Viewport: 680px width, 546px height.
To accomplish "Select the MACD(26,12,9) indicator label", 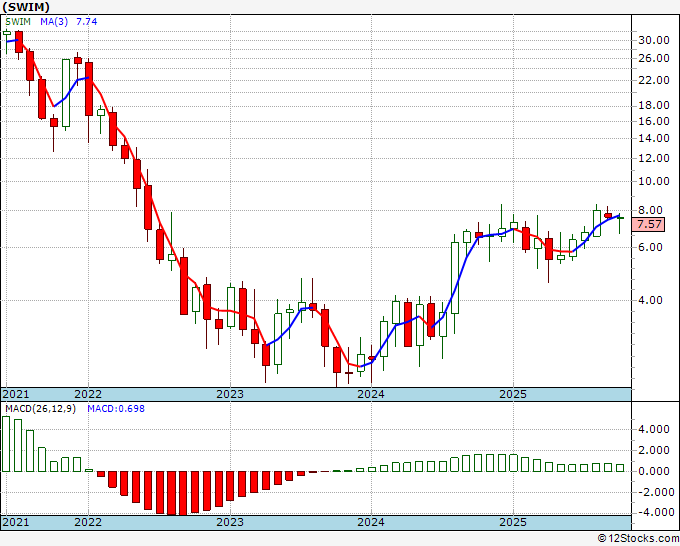I will (x=40, y=409).
